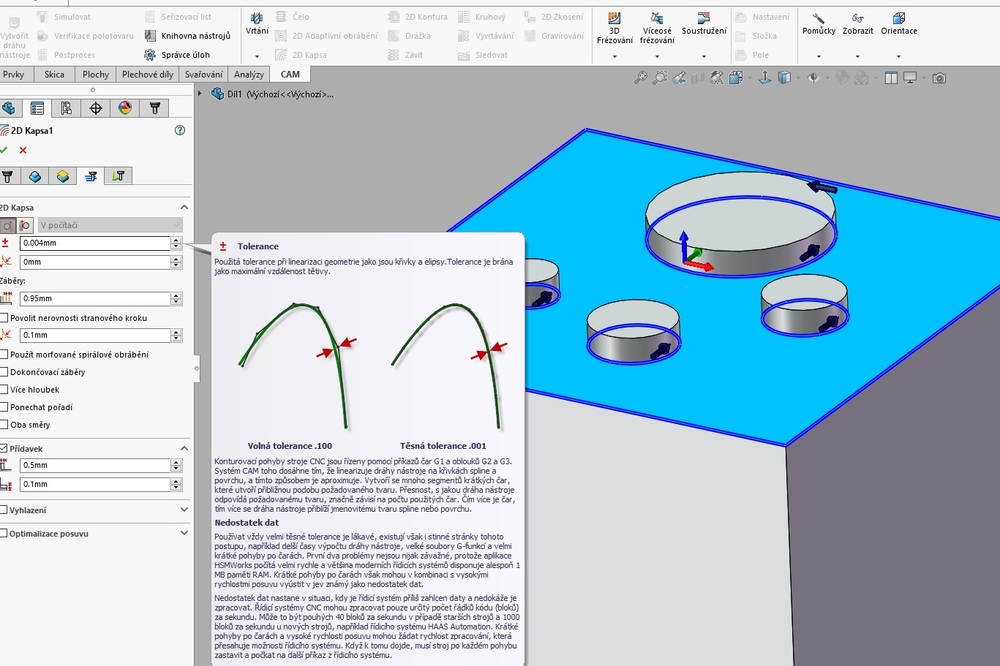Click the Pomůcky wrench icon
Screen dimensions: 1000x666
pyautogui.click(x=818, y=19)
